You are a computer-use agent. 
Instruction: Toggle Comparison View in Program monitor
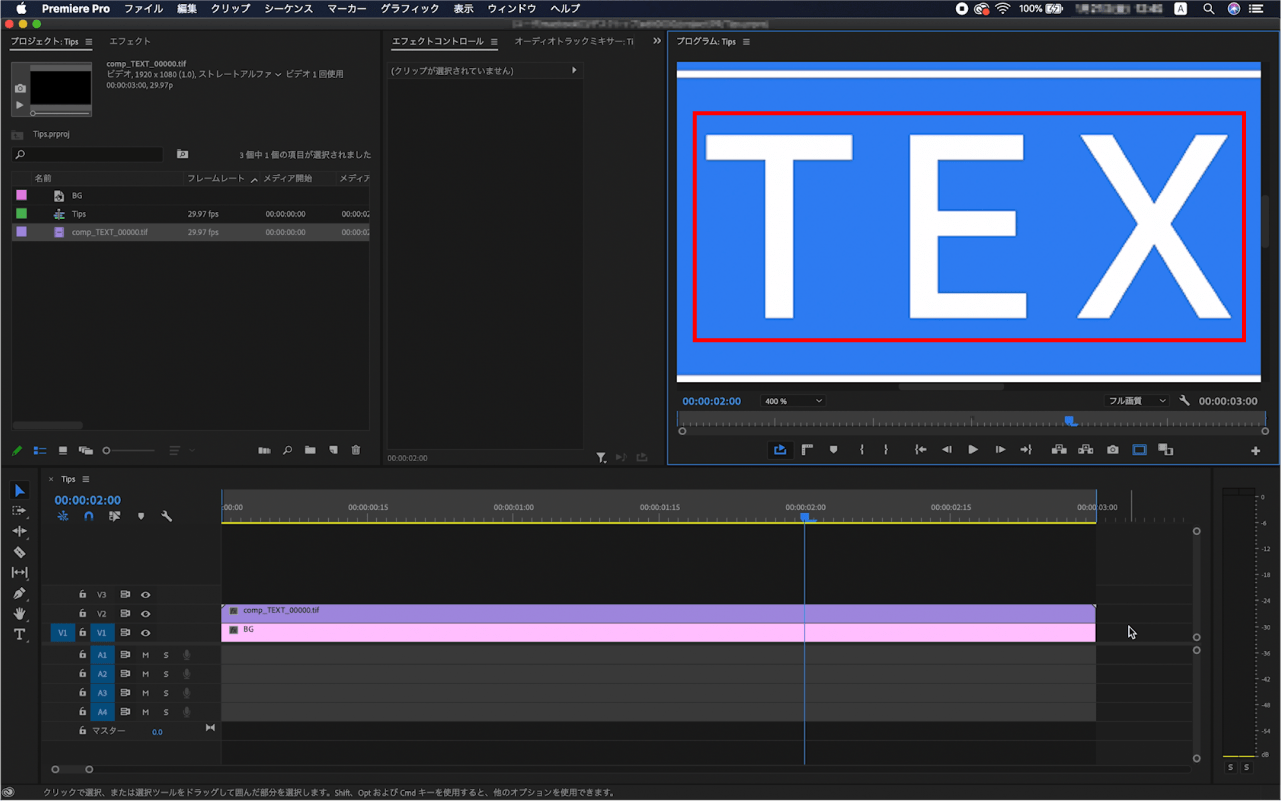coord(1165,450)
